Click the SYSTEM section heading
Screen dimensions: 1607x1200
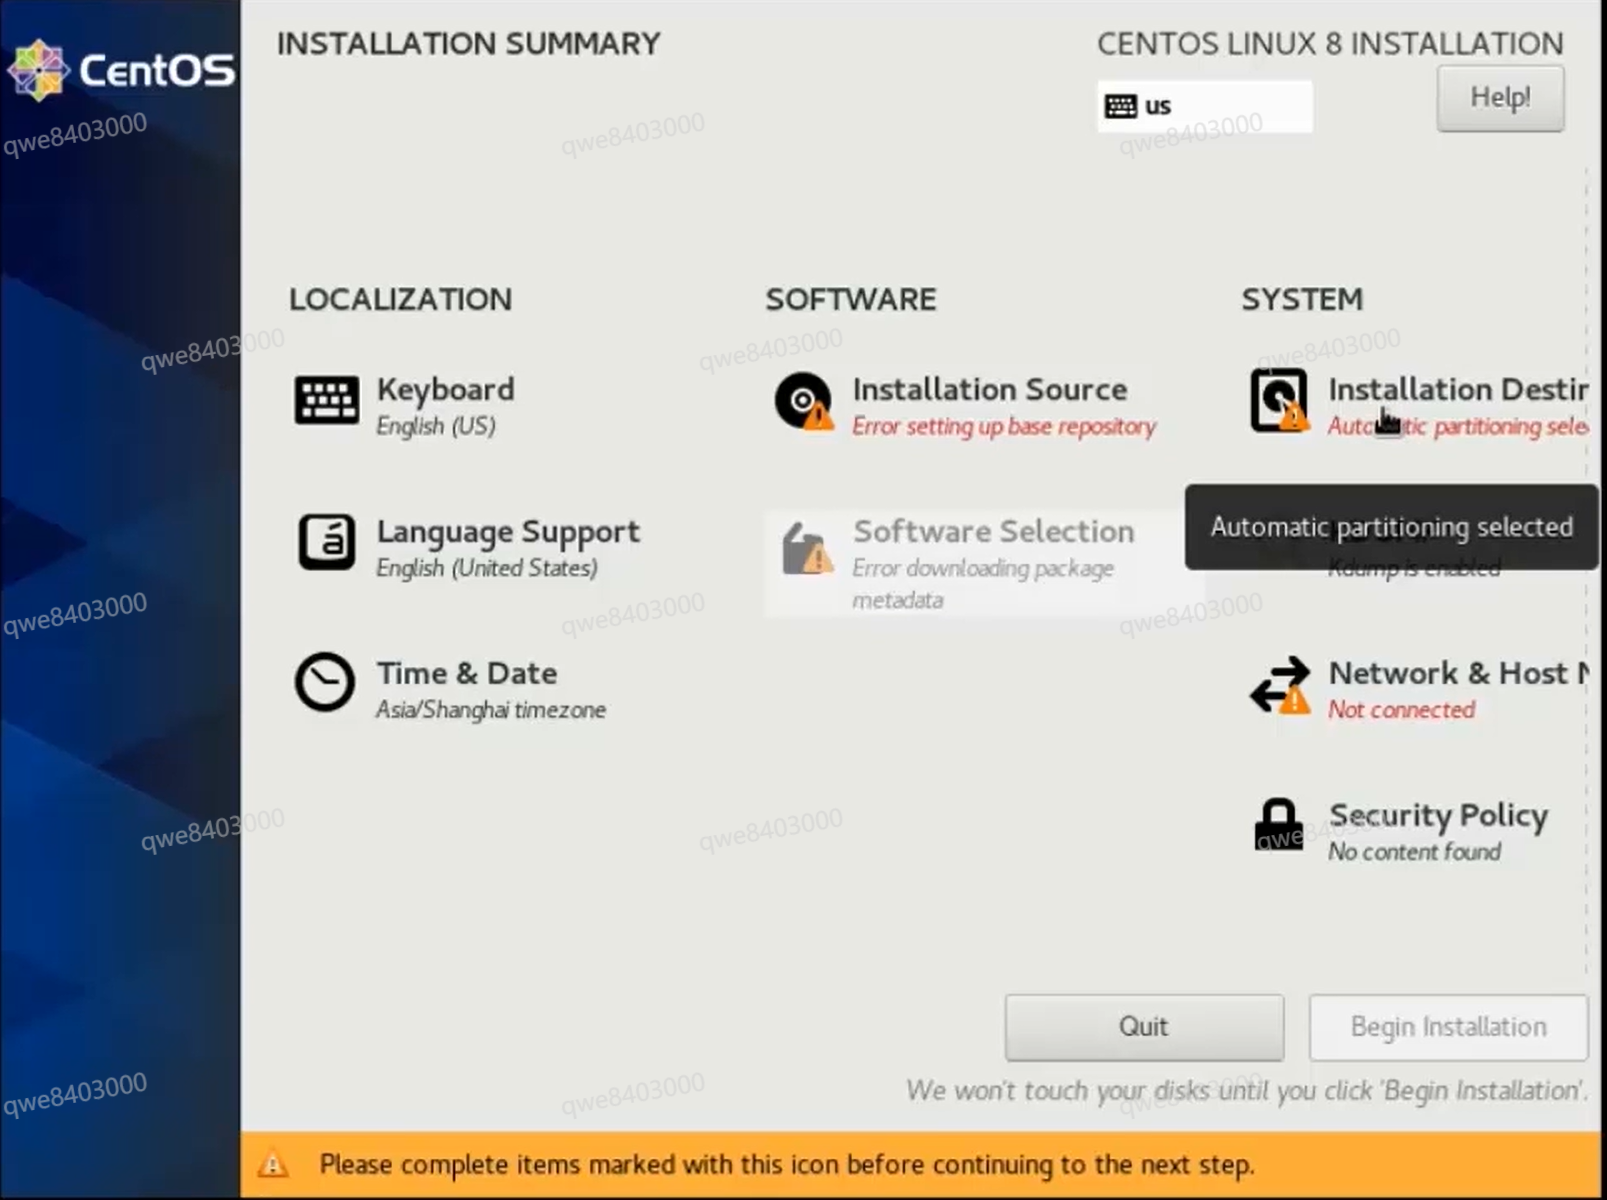click(x=1302, y=299)
